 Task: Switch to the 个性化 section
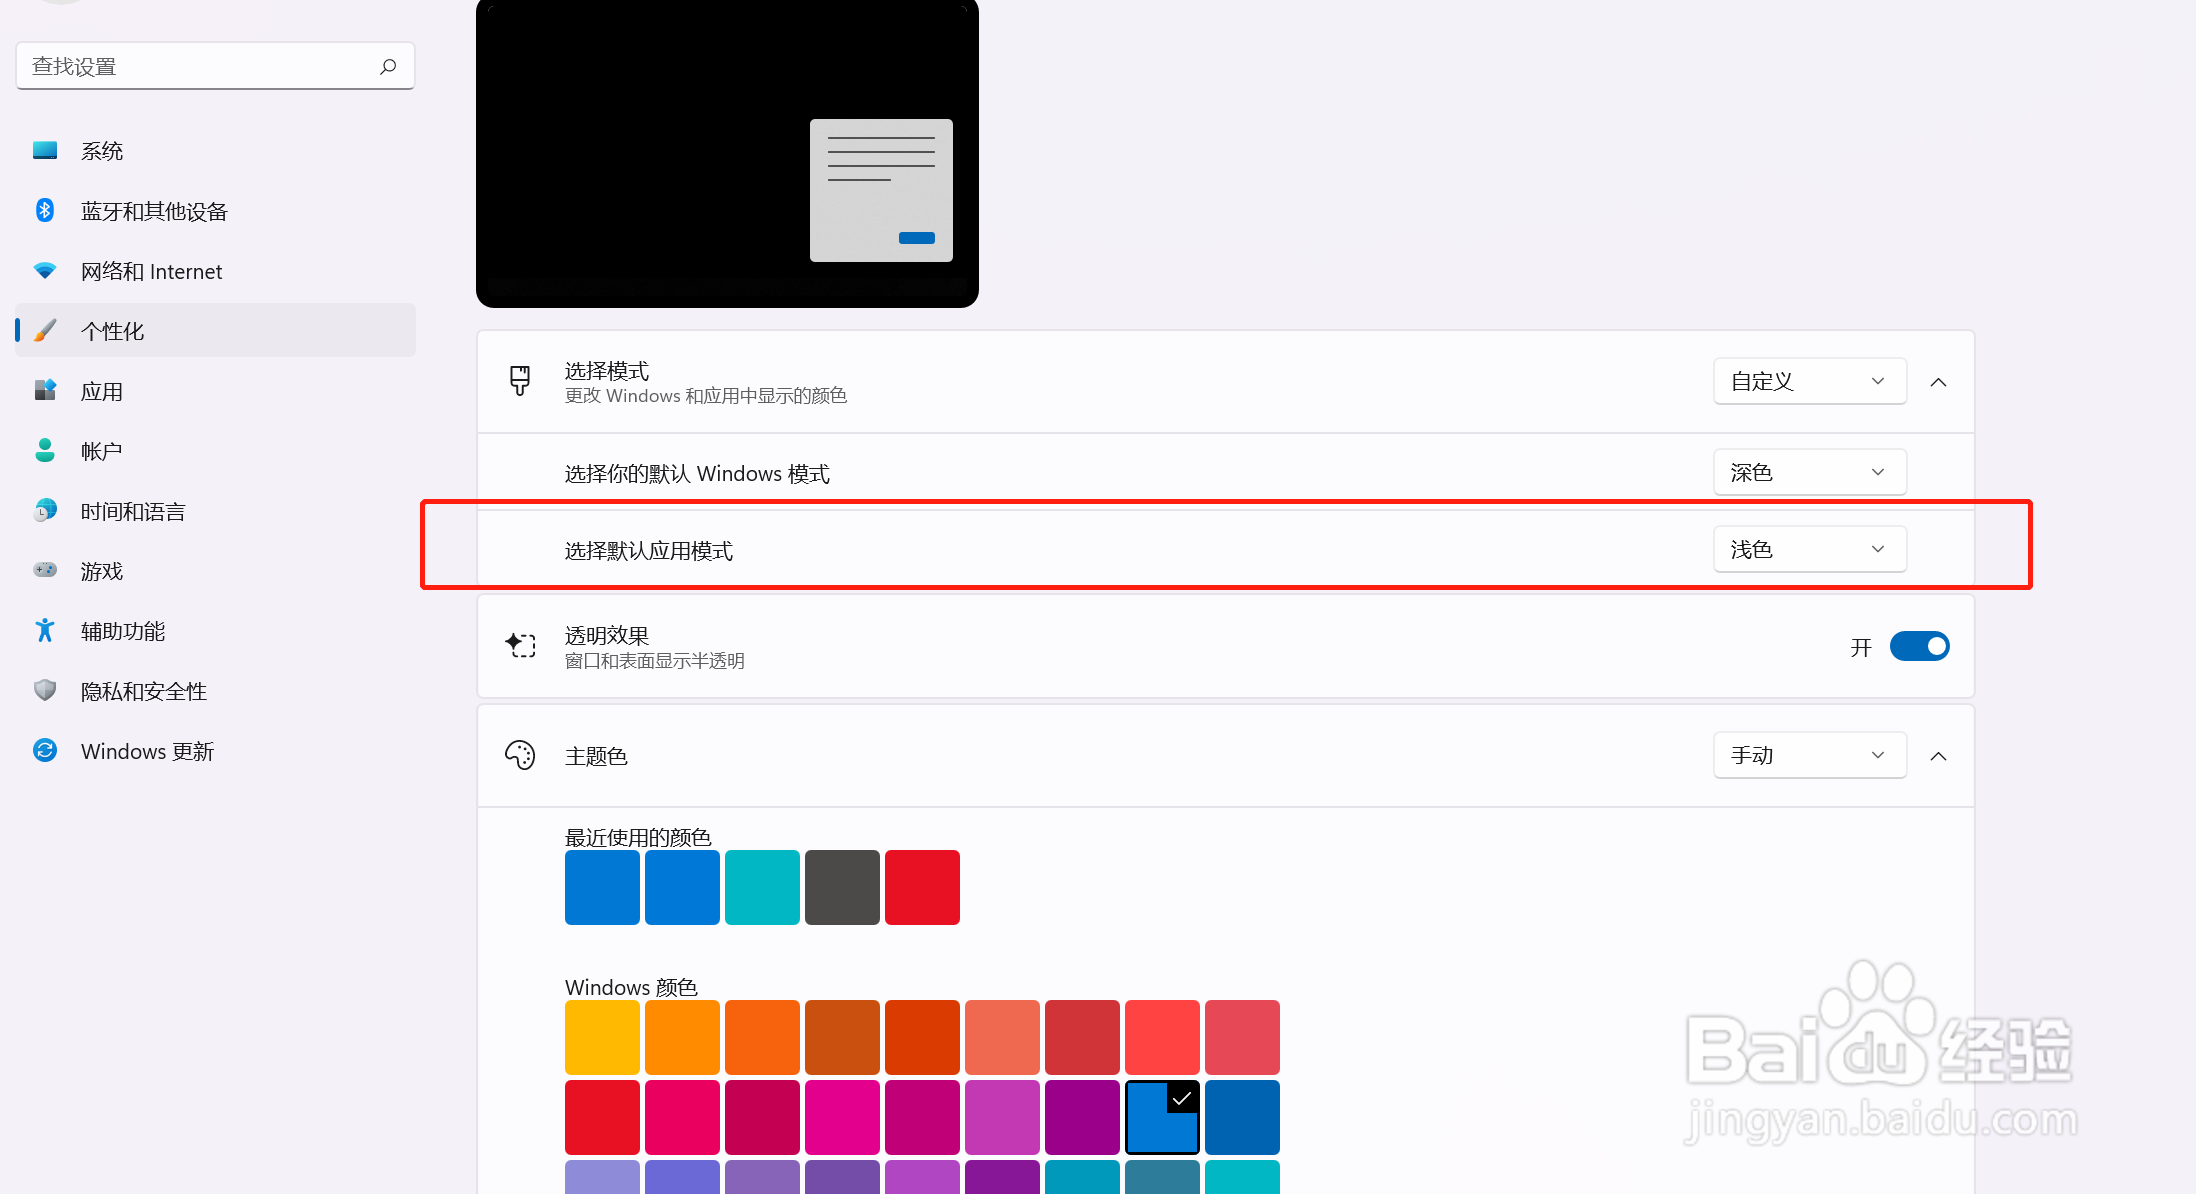[x=112, y=330]
